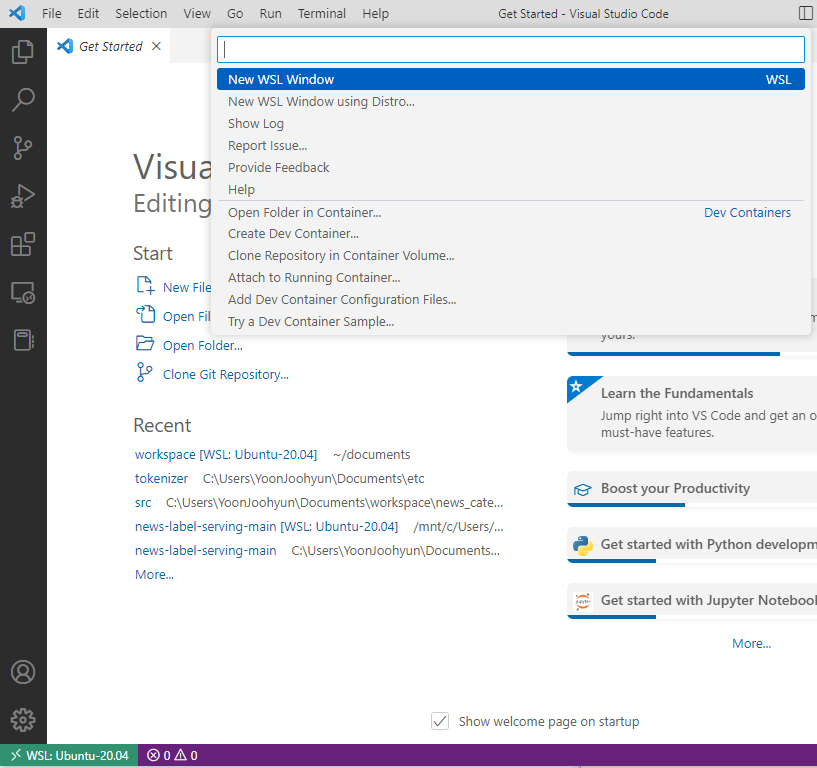
Task: Select Help in the remote command list
Action: click(x=511, y=189)
